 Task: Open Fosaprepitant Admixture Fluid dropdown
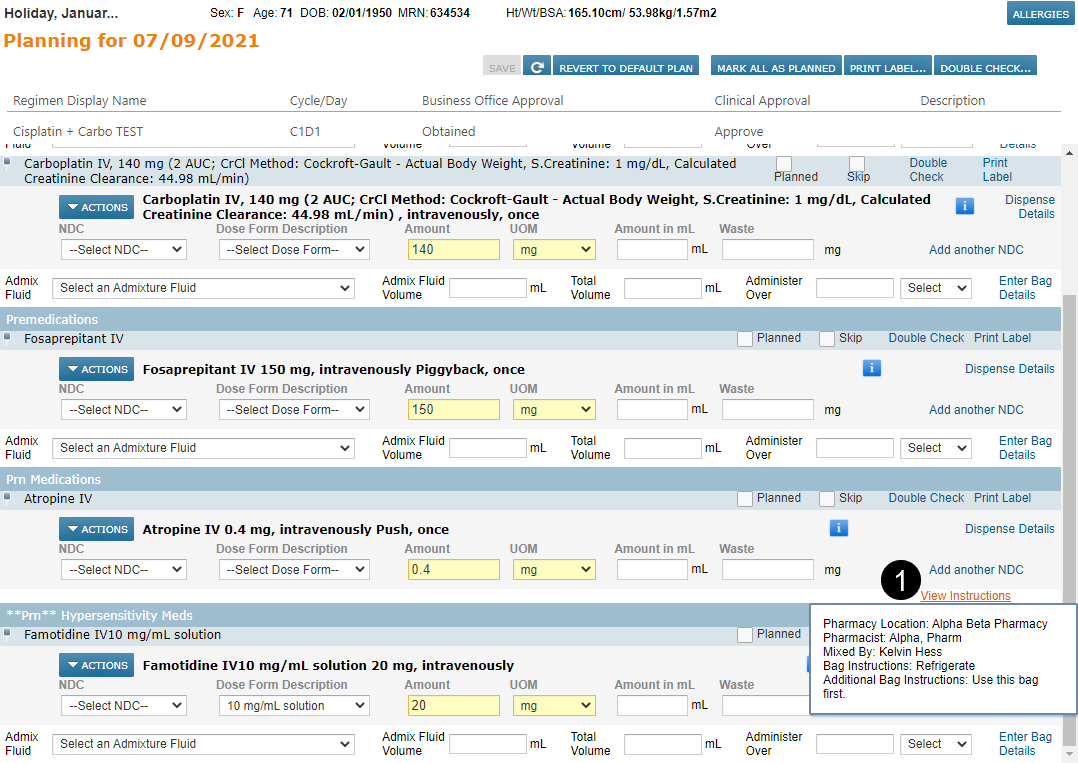pyautogui.click(x=204, y=448)
